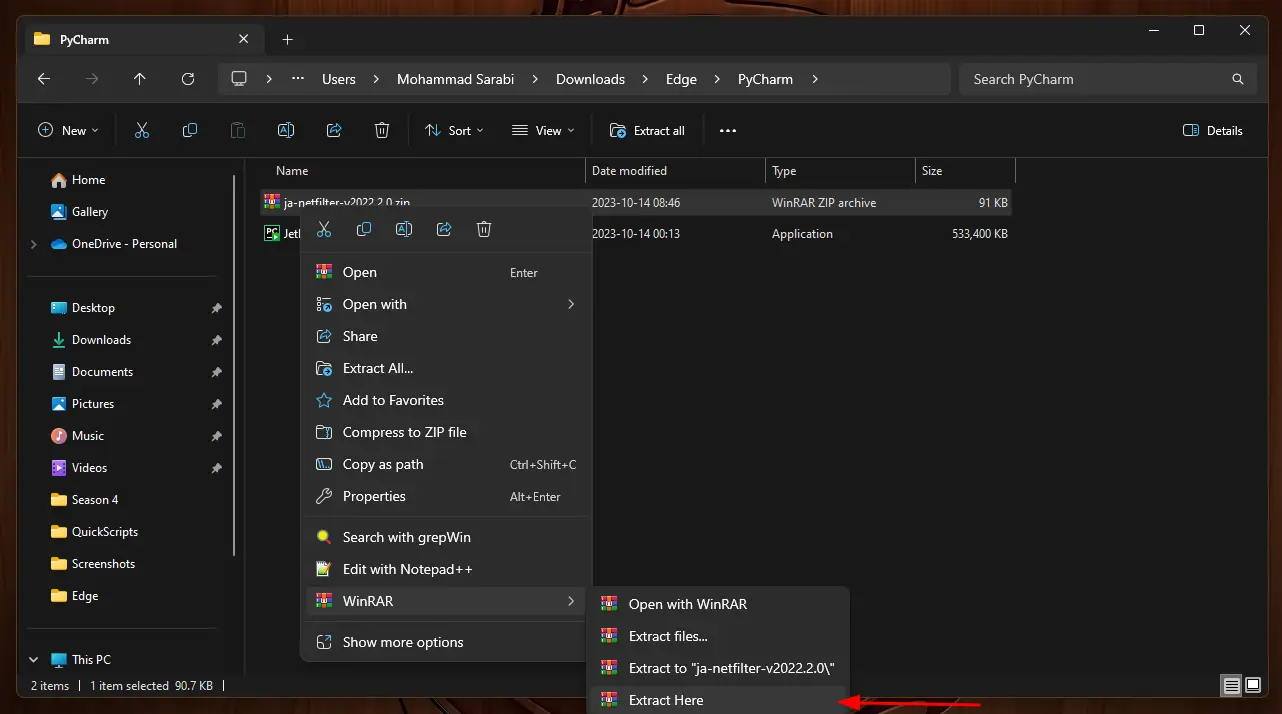
Task: Choose Copy as path from the context menu
Action: 383,464
